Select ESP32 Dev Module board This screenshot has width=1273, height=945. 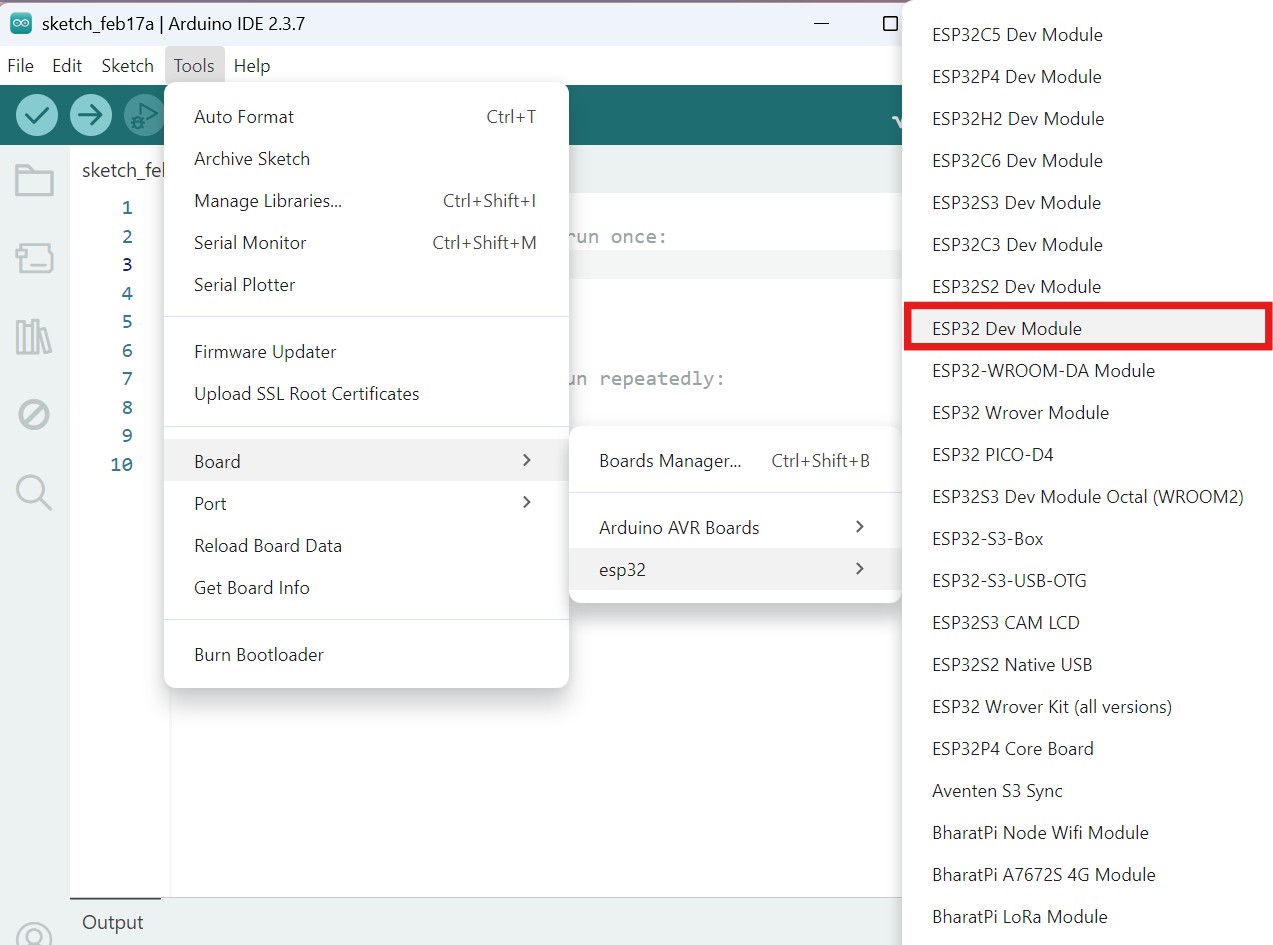click(1087, 328)
